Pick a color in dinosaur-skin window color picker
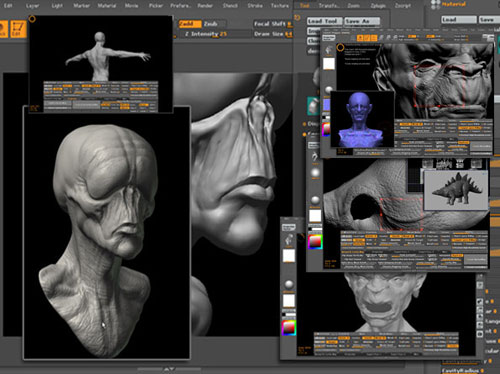 (x=315, y=242)
